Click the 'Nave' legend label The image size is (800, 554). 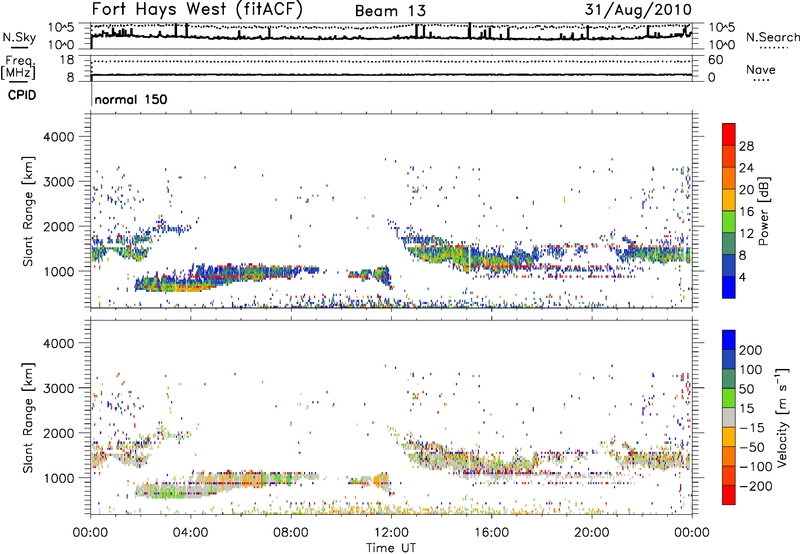pos(761,69)
